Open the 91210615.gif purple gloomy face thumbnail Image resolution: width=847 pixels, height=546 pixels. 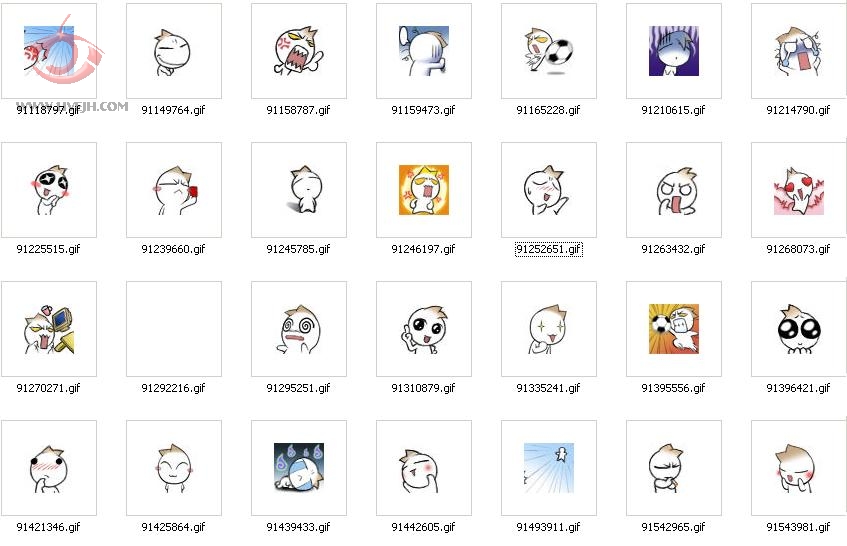pyautogui.click(x=674, y=51)
